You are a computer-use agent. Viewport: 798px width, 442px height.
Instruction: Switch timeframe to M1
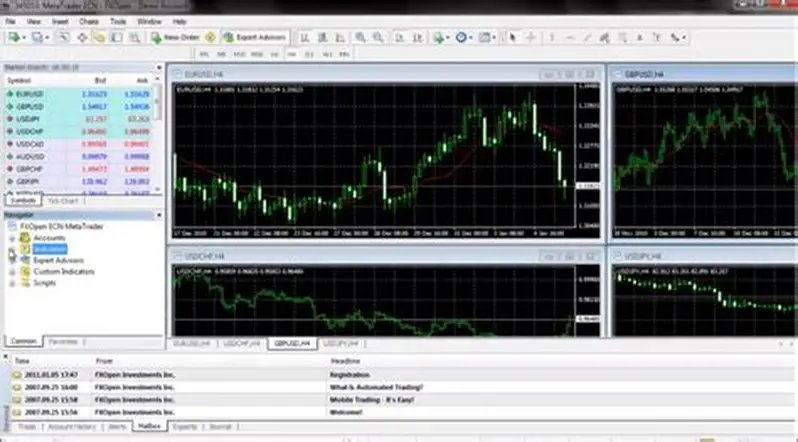pos(204,54)
